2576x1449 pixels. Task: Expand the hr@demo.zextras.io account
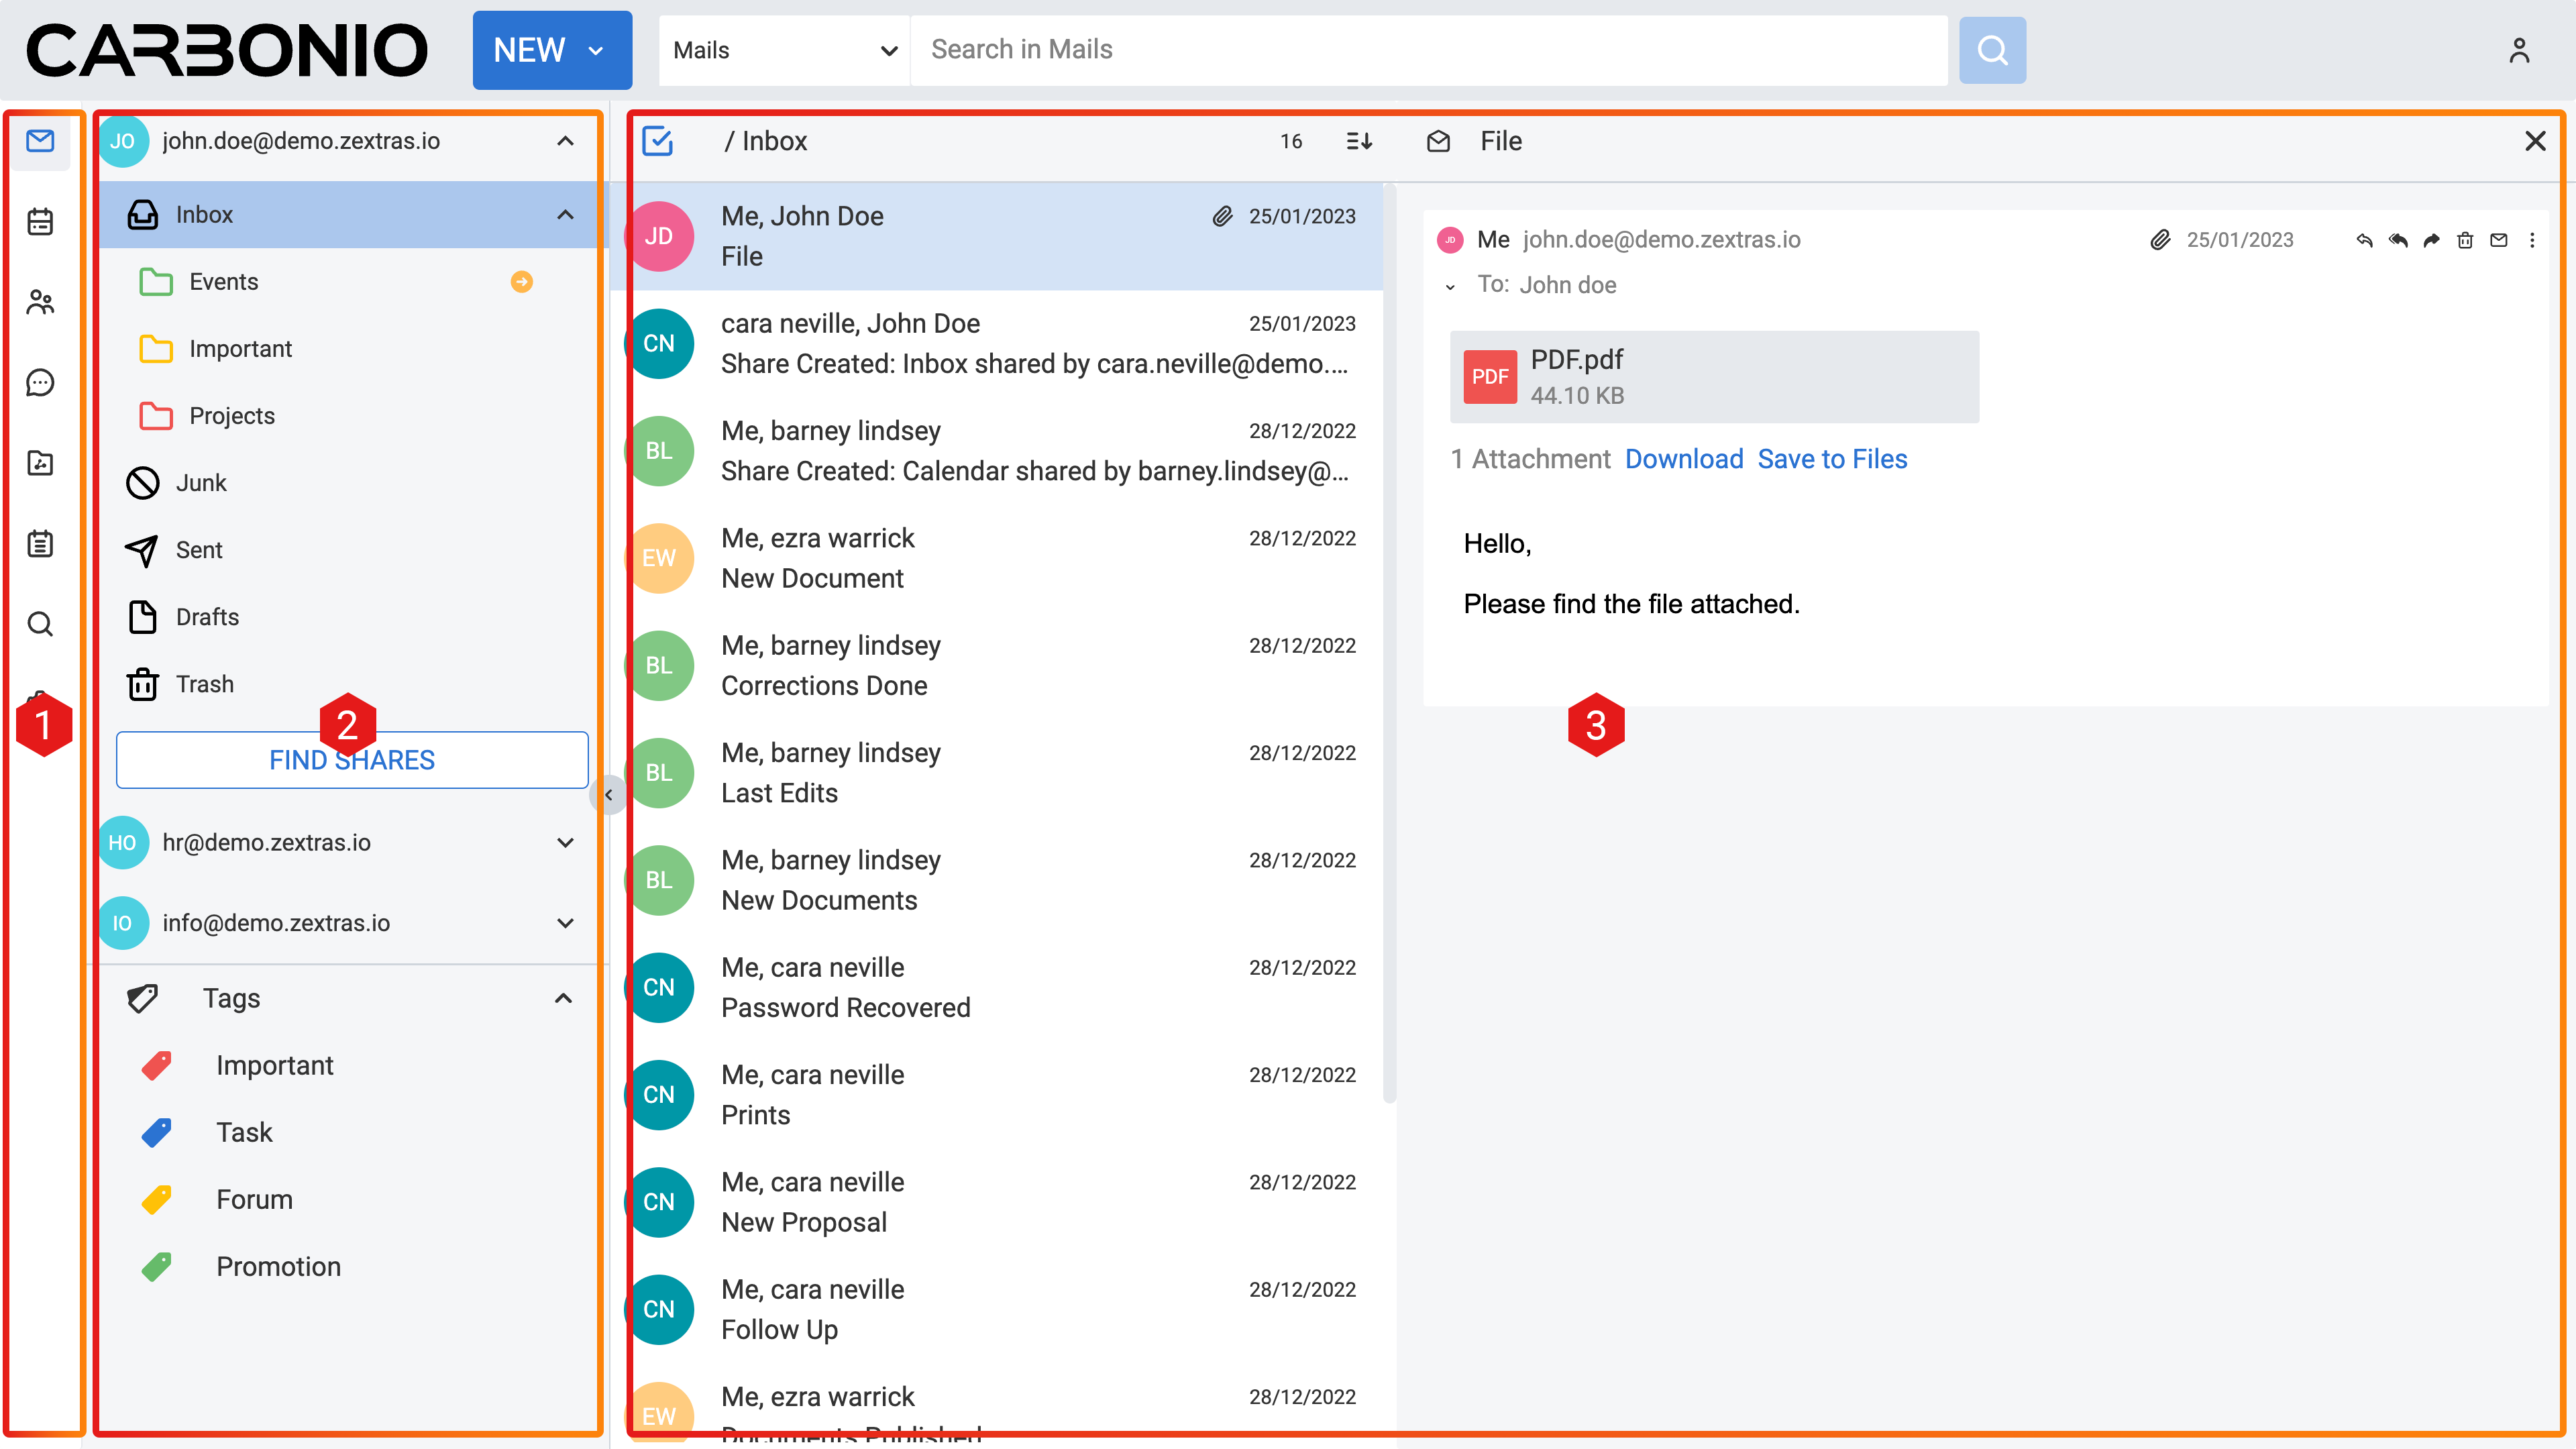pos(565,843)
